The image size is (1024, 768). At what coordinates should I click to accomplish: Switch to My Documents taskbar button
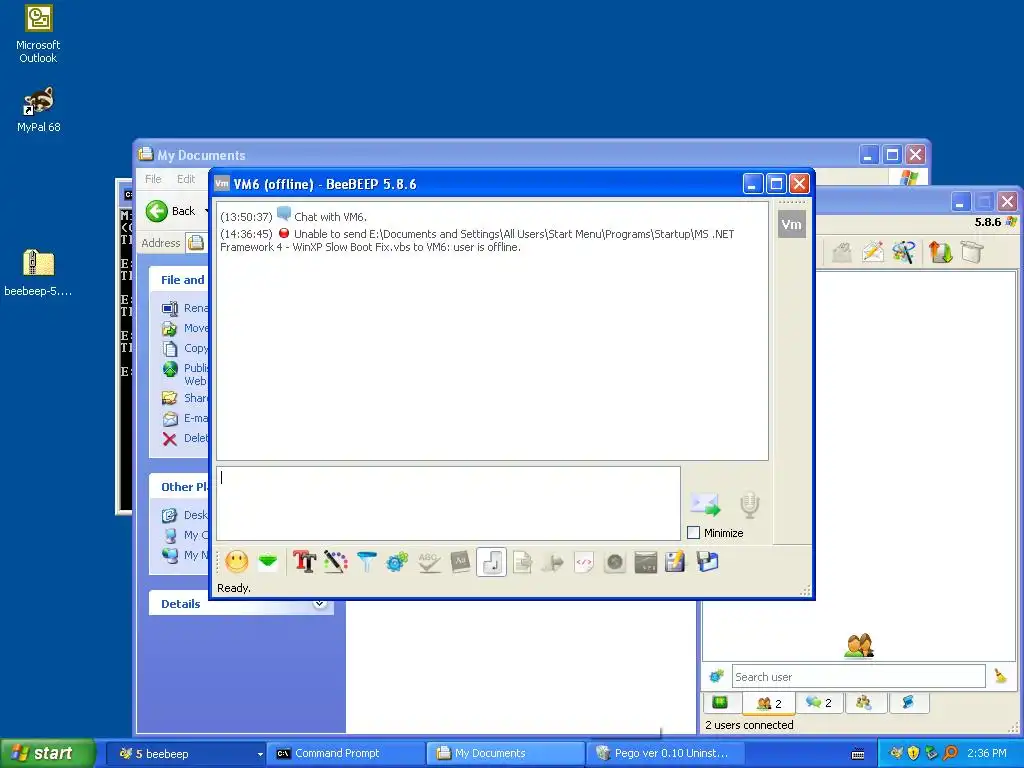coord(506,754)
